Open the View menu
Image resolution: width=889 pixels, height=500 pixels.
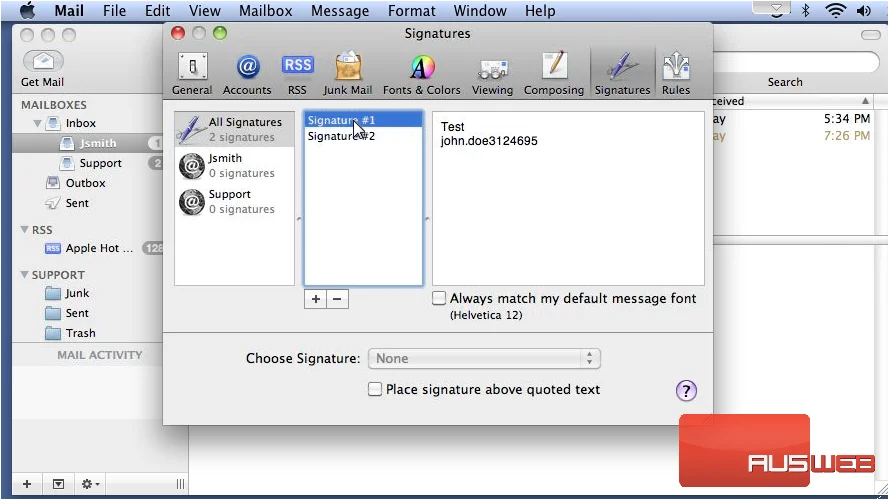click(x=205, y=11)
